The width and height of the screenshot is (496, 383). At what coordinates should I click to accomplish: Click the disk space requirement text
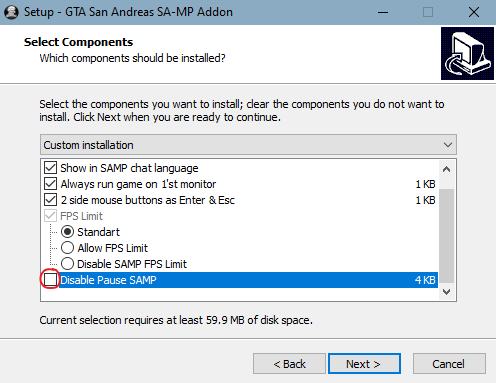[176, 320]
